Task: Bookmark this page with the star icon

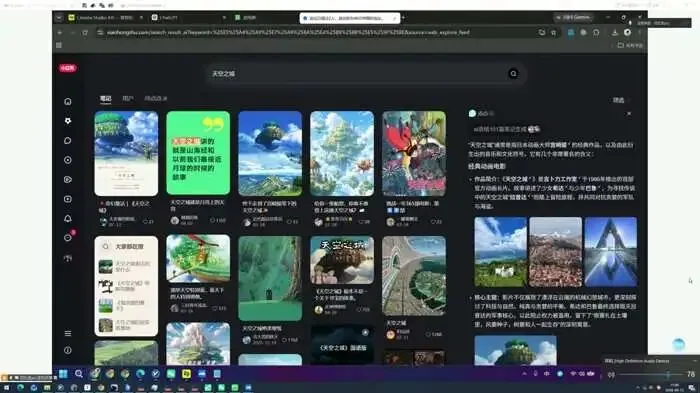Action: click(x=554, y=33)
